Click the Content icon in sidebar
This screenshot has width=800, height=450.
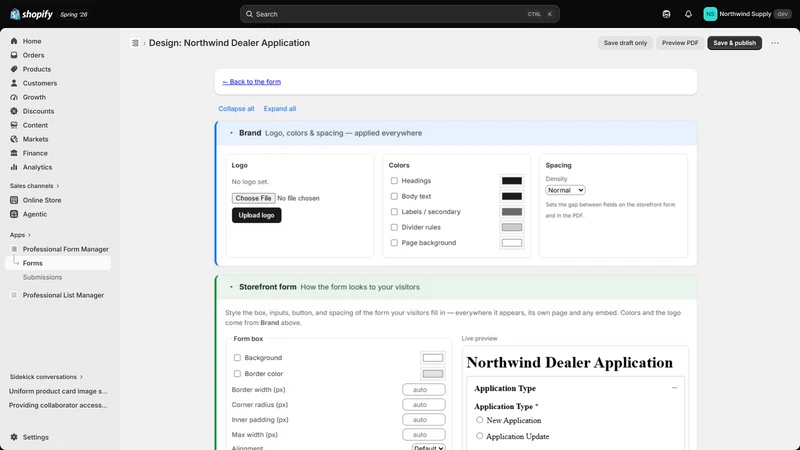click(14, 125)
